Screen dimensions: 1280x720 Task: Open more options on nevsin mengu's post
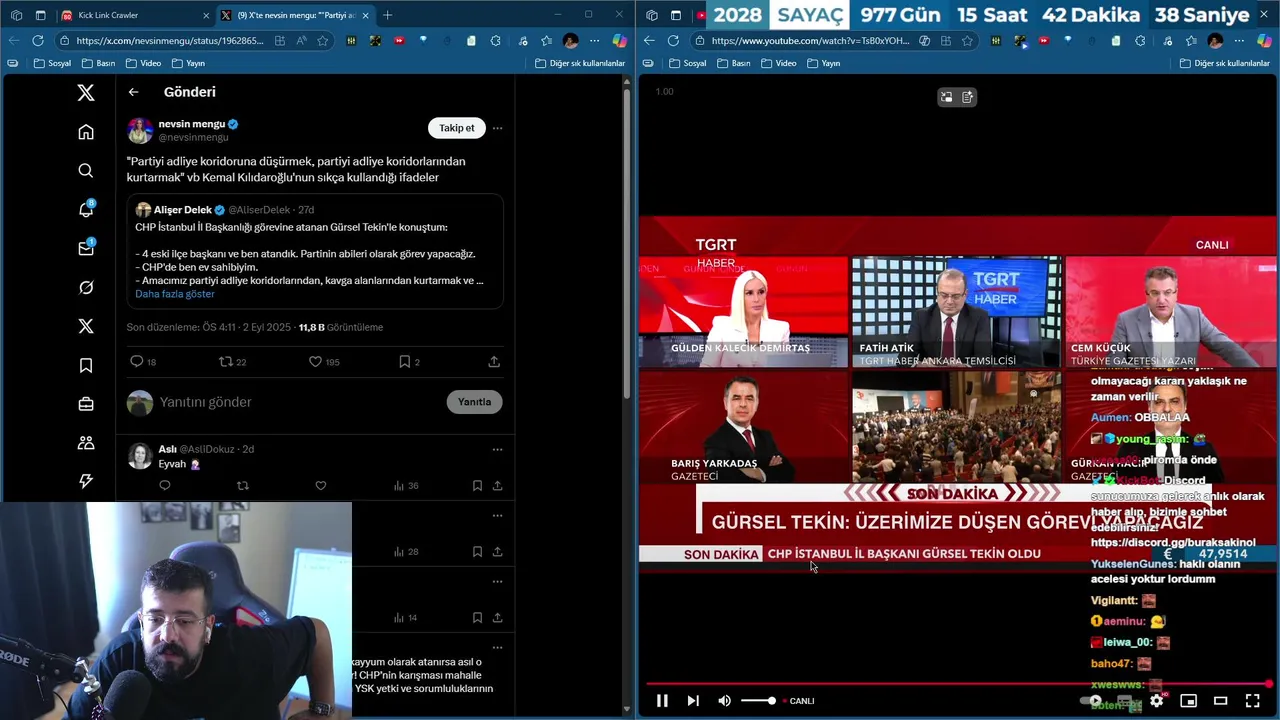497,128
